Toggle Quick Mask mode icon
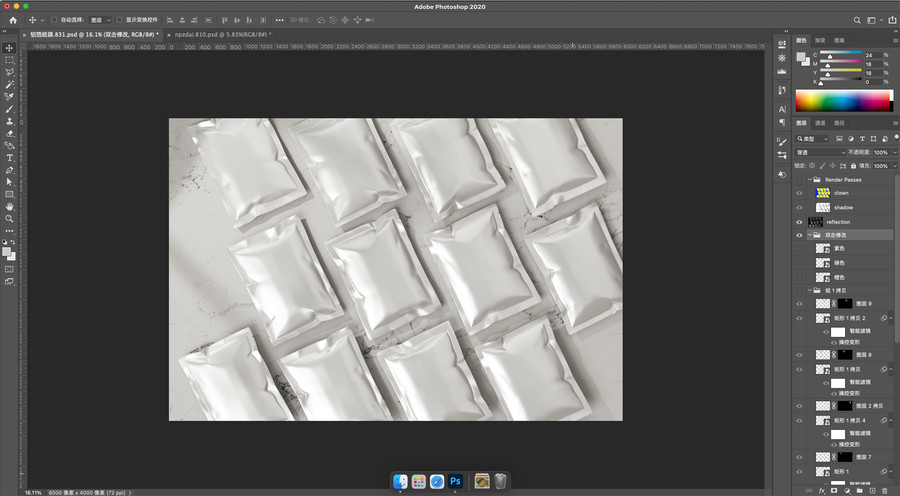This screenshot has height=496, width=900. 9,269
